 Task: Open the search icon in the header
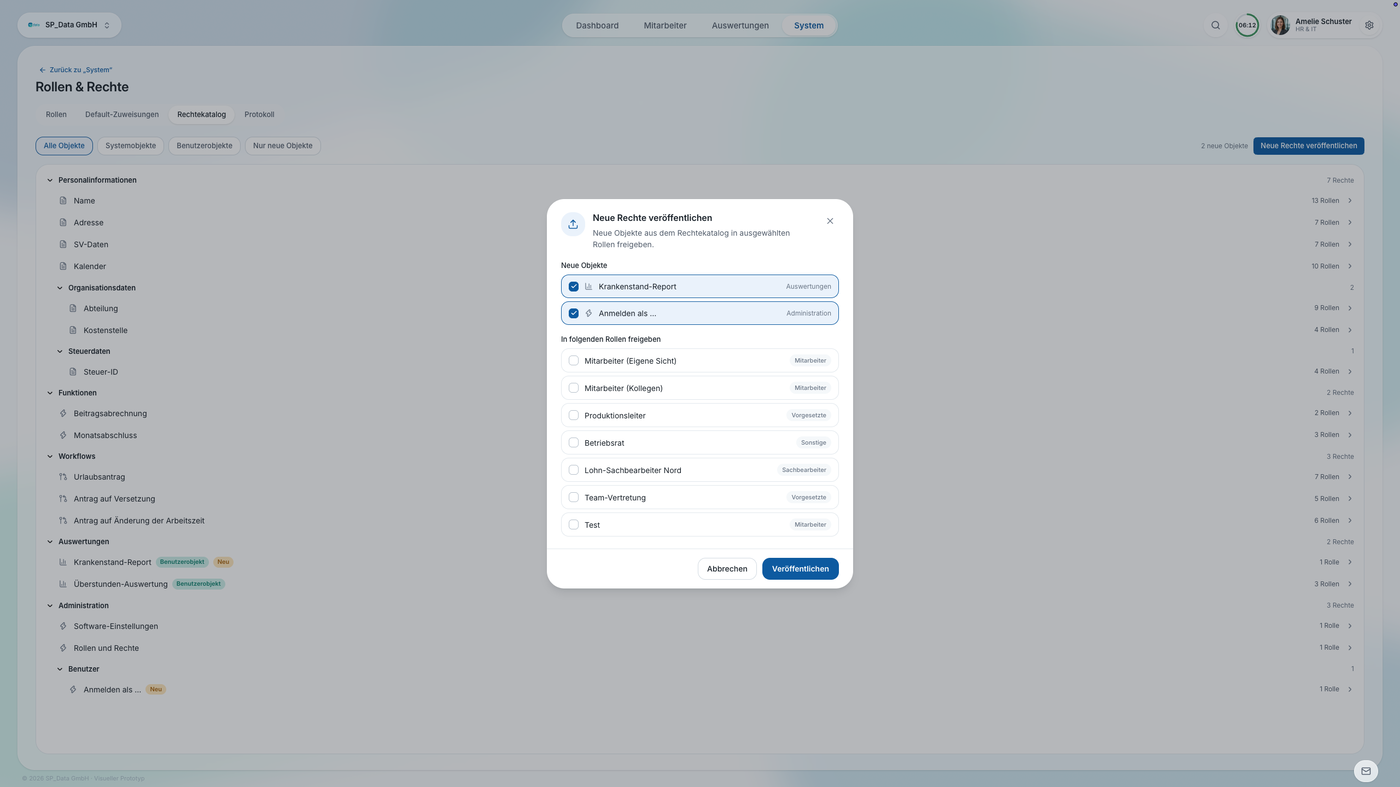coord(1215,25)
